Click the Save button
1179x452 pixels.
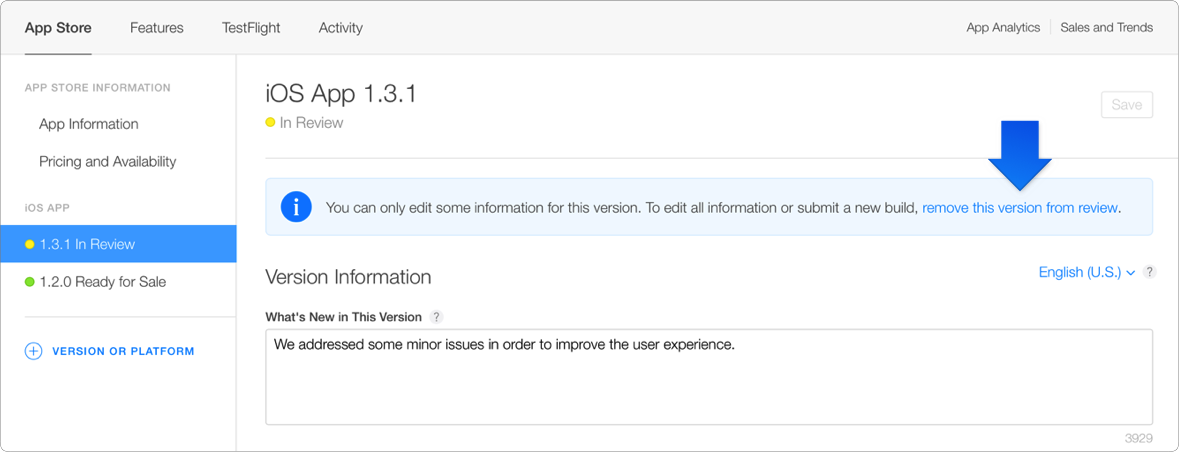1126,105
